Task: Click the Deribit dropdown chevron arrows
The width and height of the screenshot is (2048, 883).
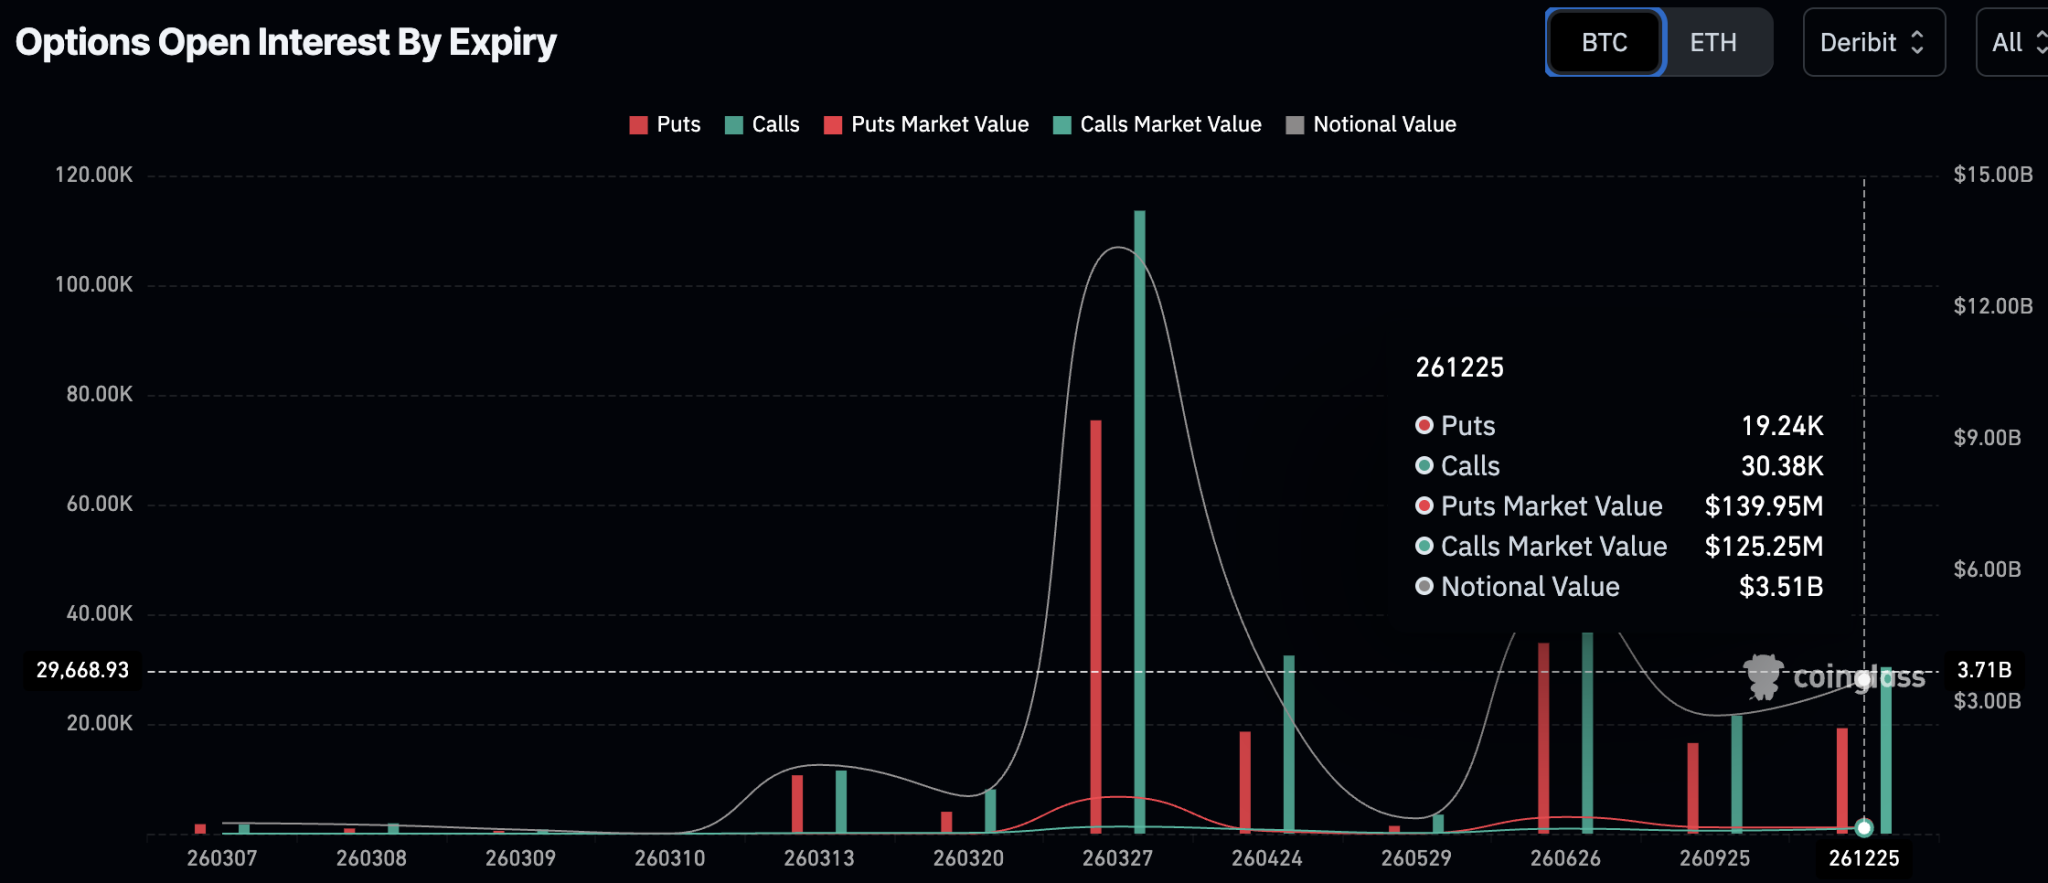Action: coord(1917,42)
